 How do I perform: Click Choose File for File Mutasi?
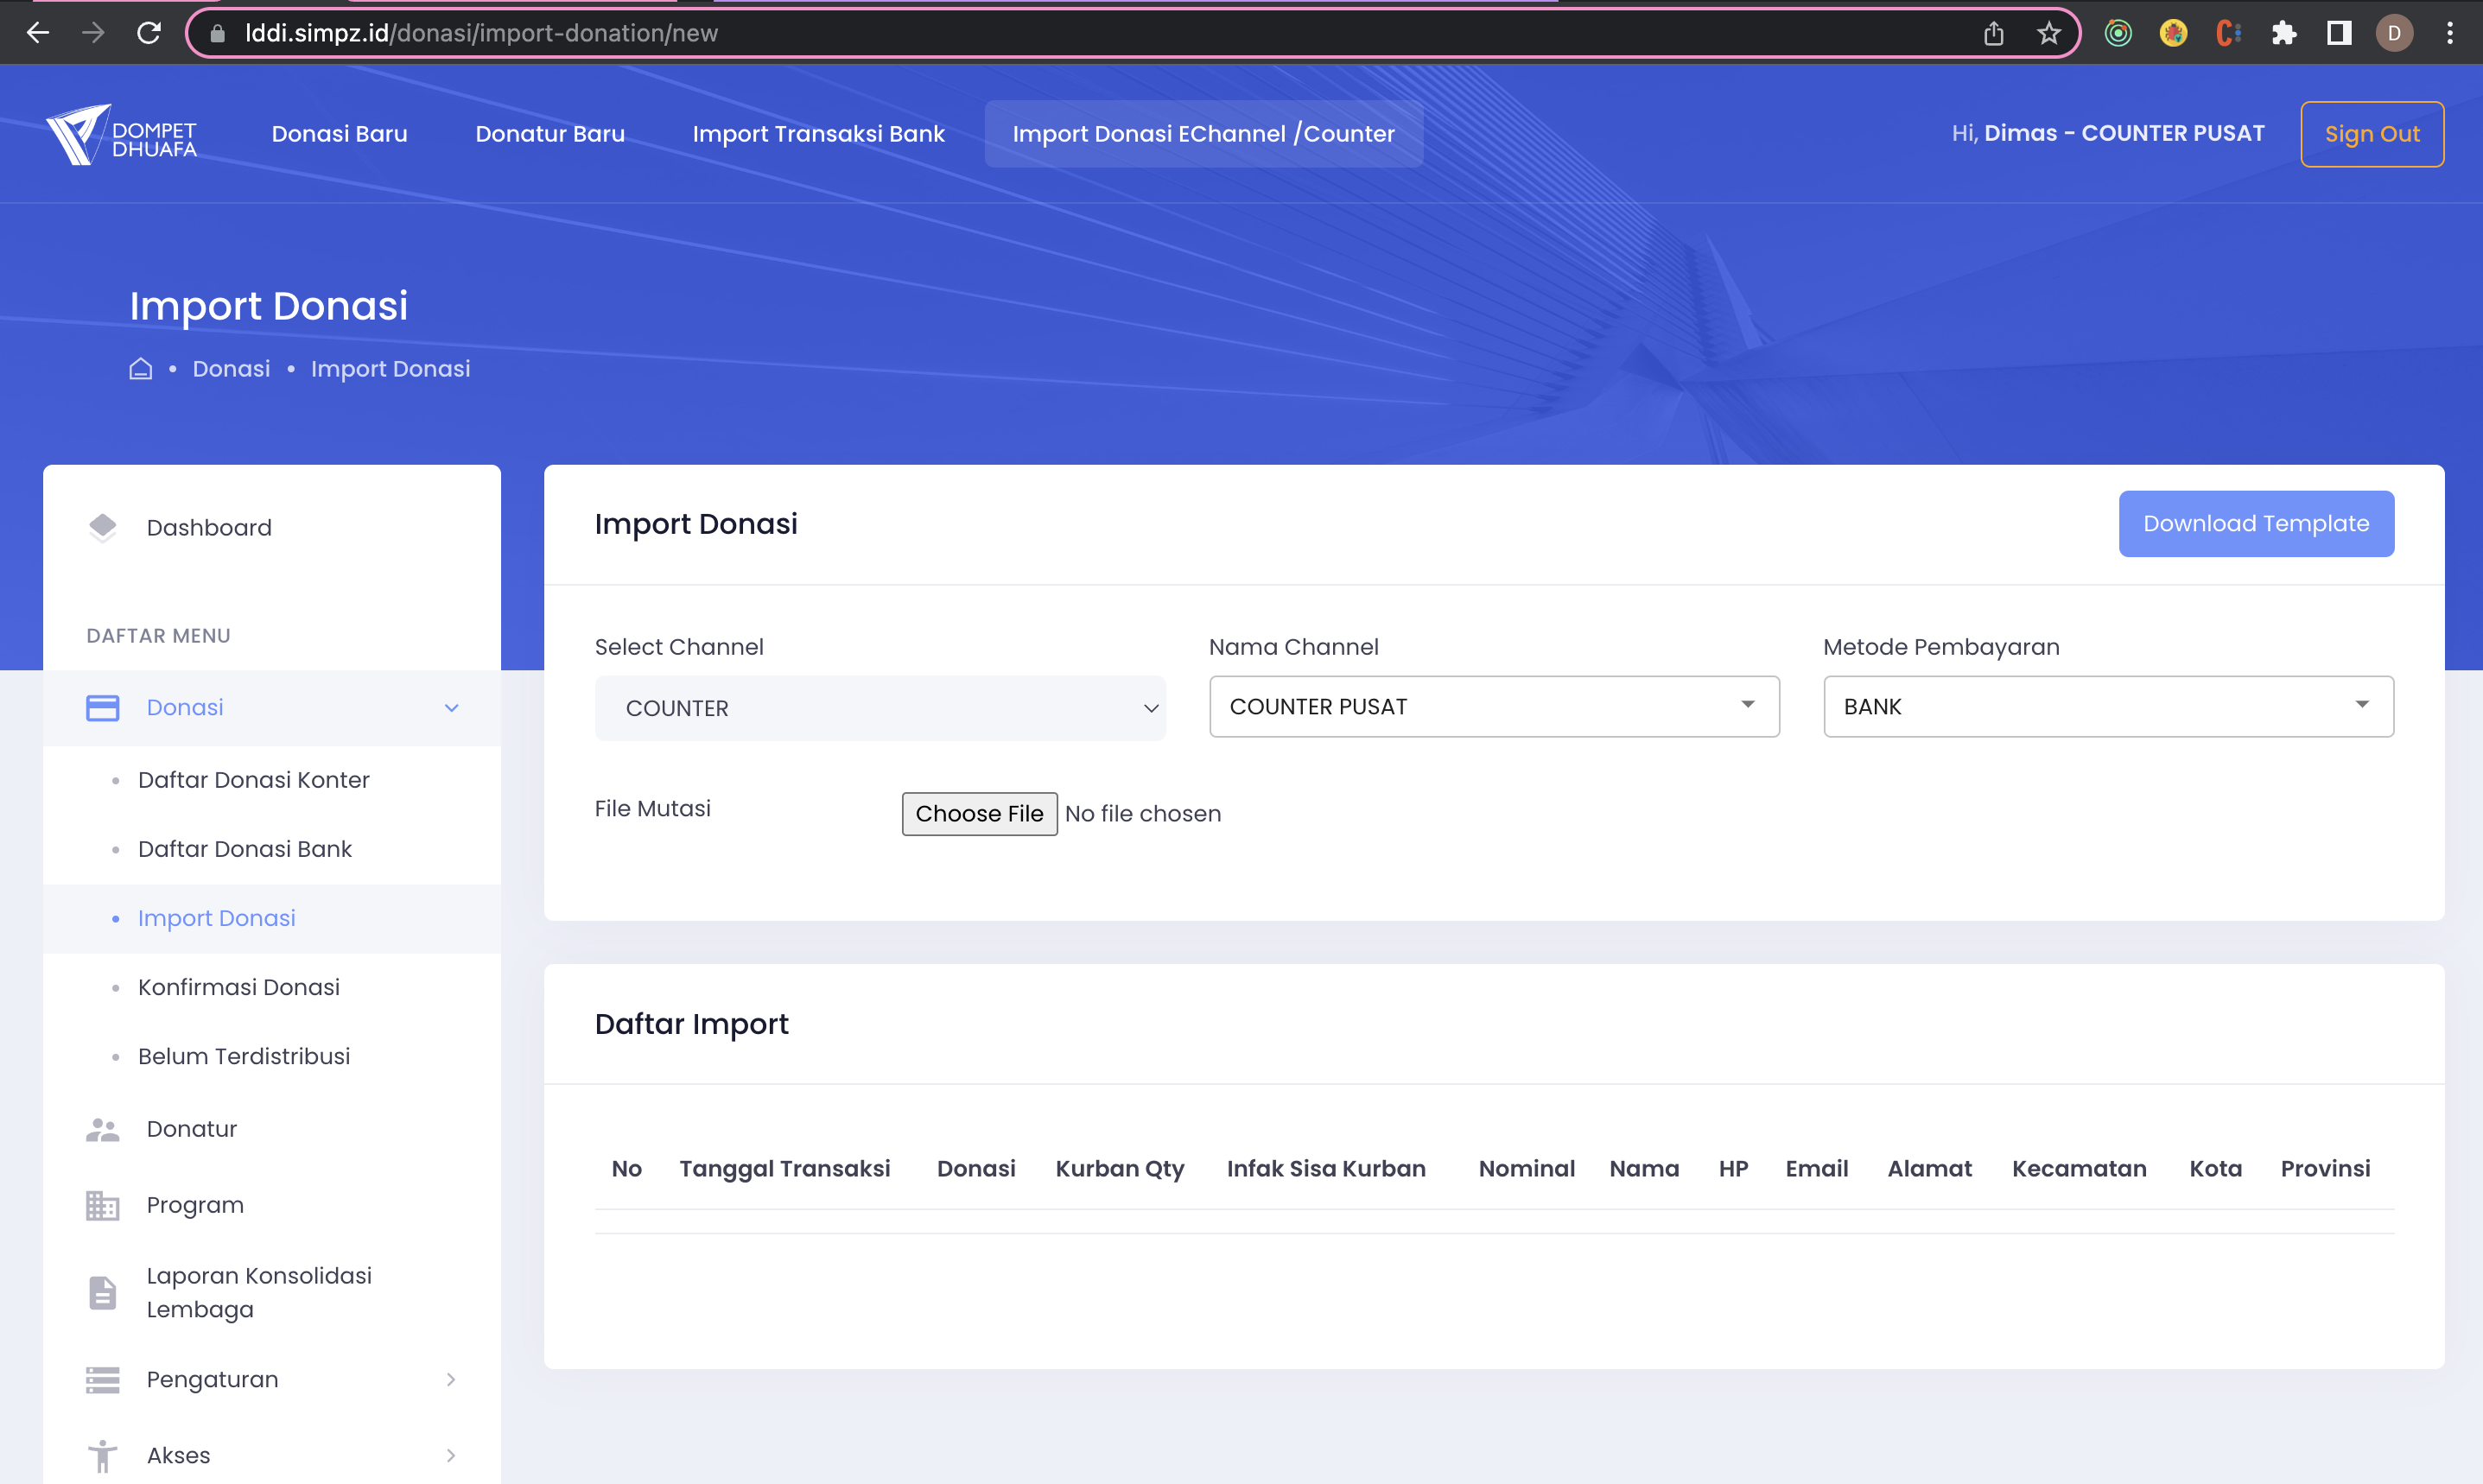pyautogui.click(x=978, y=814)
